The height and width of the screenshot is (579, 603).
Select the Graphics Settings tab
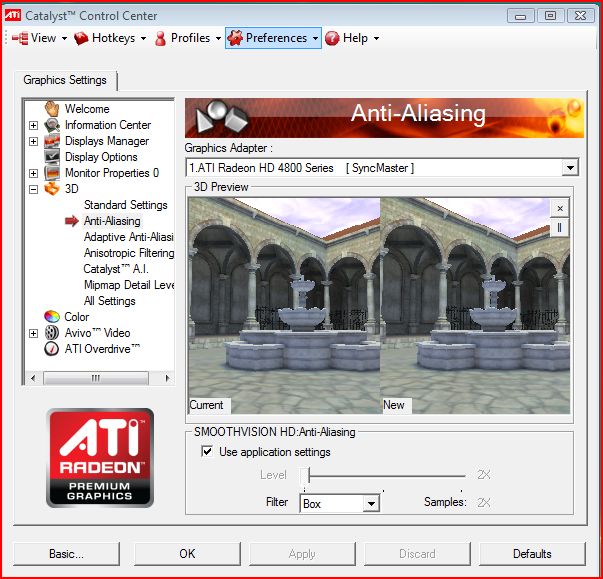pos(65,80)
